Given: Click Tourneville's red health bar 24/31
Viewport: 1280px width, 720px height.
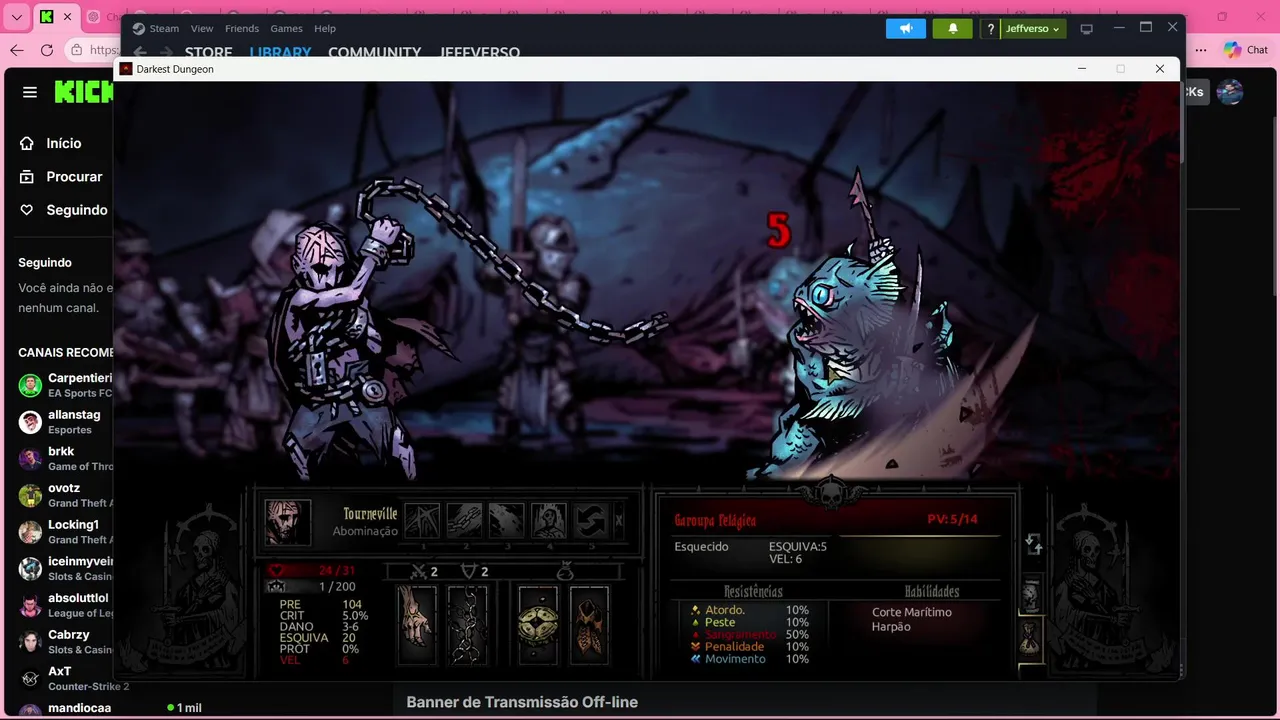Looking at the screenshot, I should 311,571.
